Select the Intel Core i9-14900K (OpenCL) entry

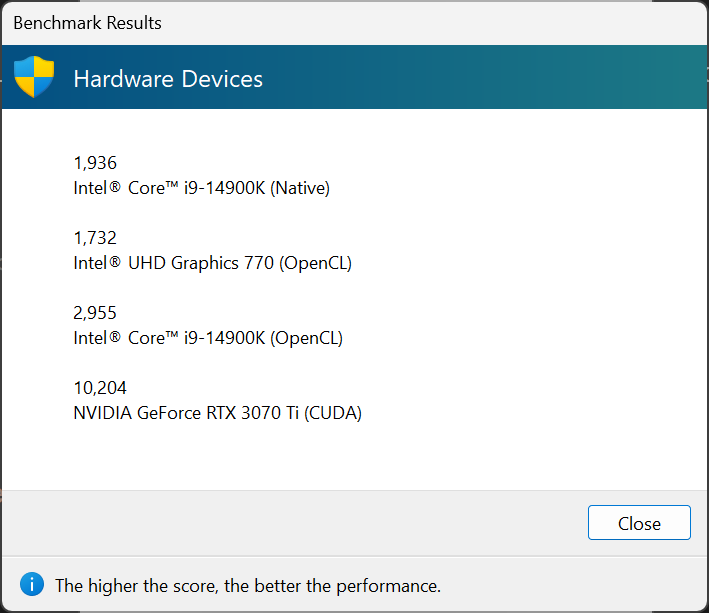(x=208, y=338)
